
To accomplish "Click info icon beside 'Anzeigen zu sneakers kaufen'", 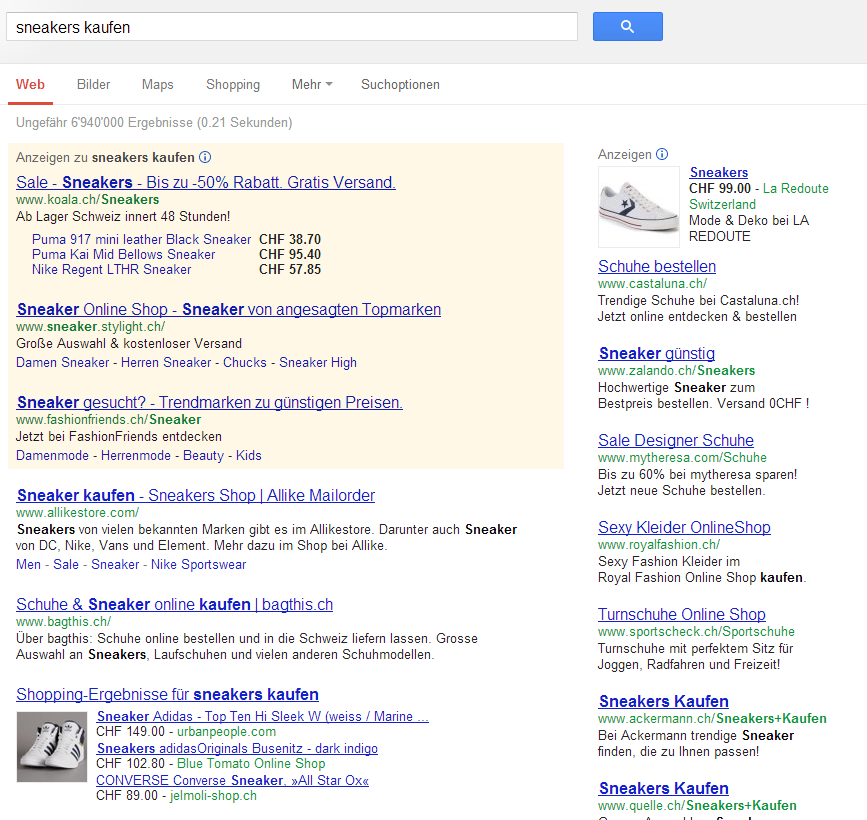I will [205, 157].
